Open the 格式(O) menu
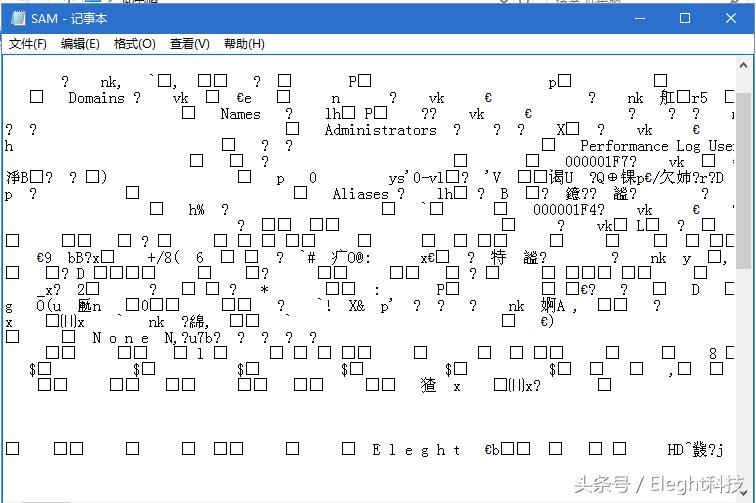Screen dimensions: 756x503 135,44
